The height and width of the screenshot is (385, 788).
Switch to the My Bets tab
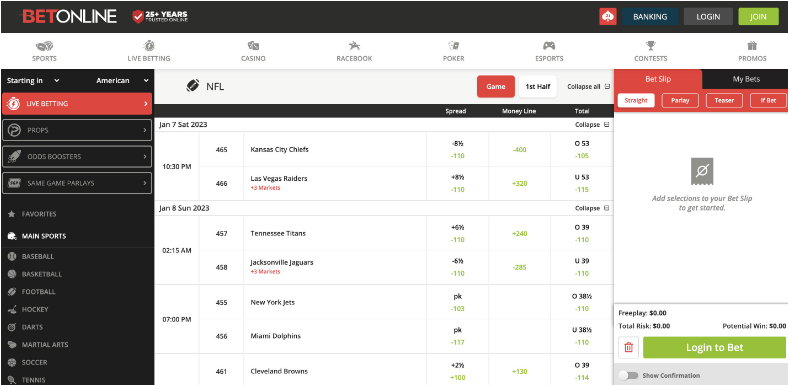point(746,79)
